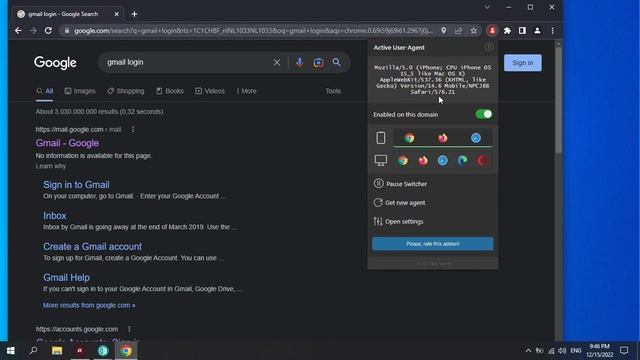Image resolution: width=640 pixels, height=360 pixels.
Task: Click the Google logo
Action: (x=55, y=62)
